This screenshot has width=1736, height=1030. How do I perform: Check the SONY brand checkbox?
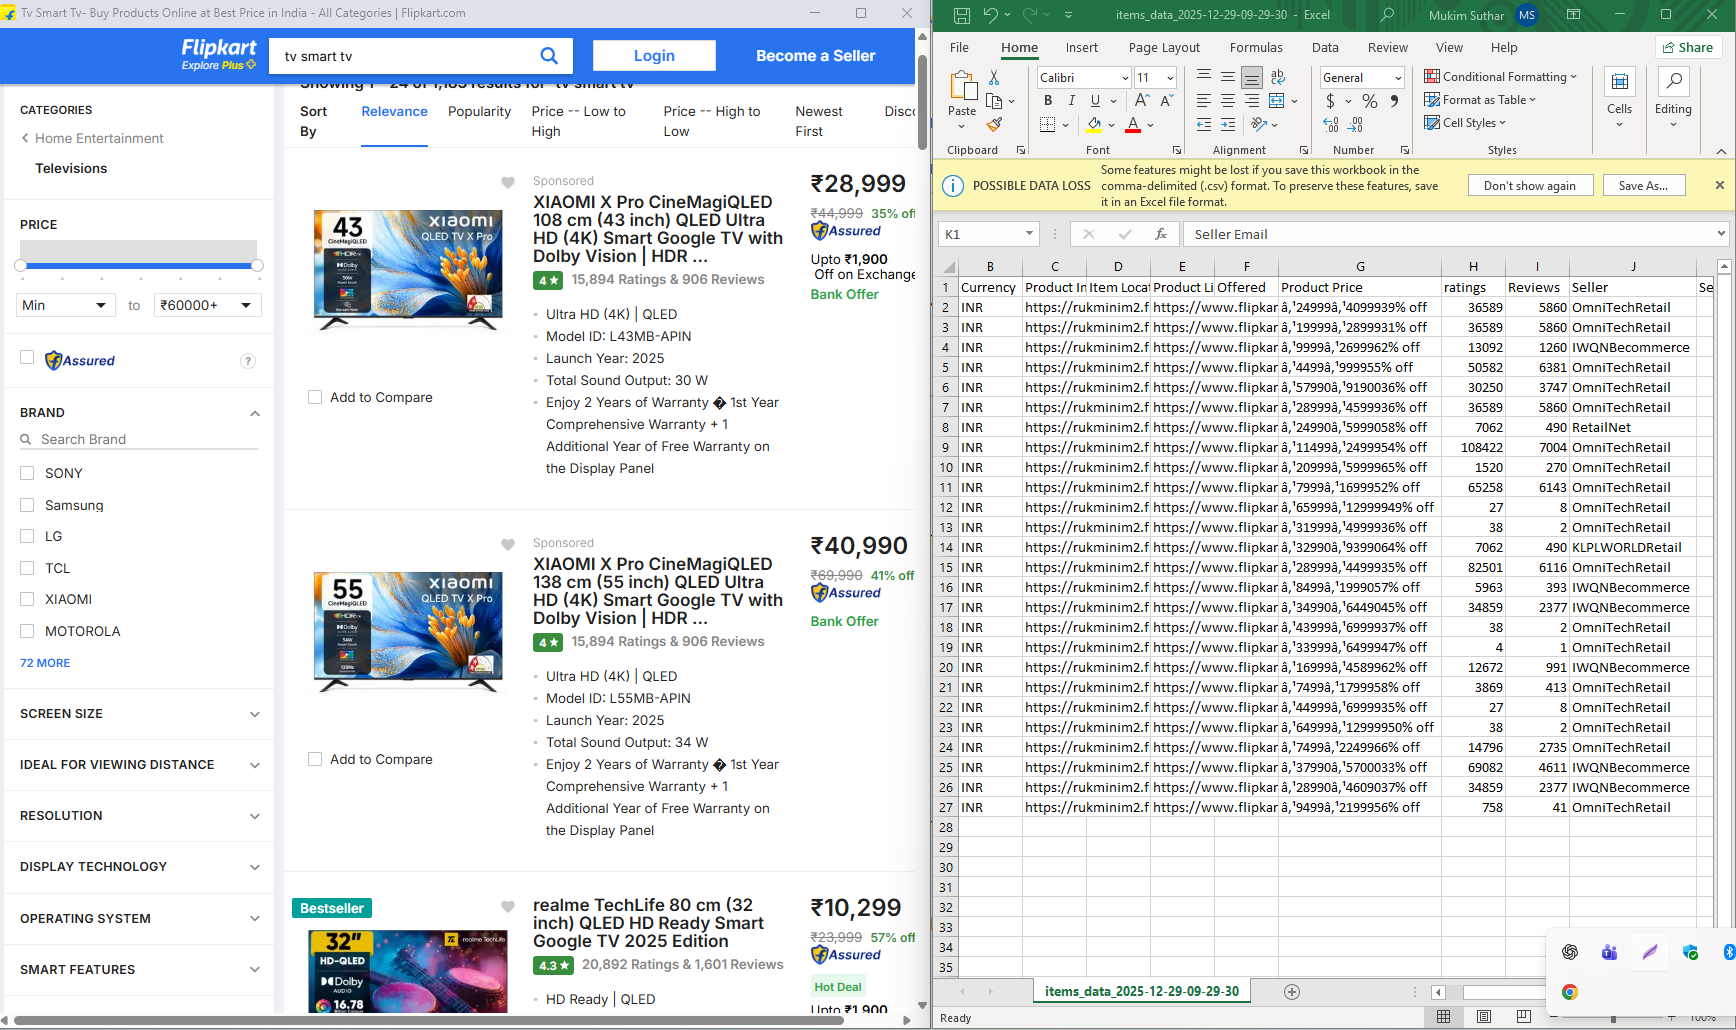coord(27,473)
